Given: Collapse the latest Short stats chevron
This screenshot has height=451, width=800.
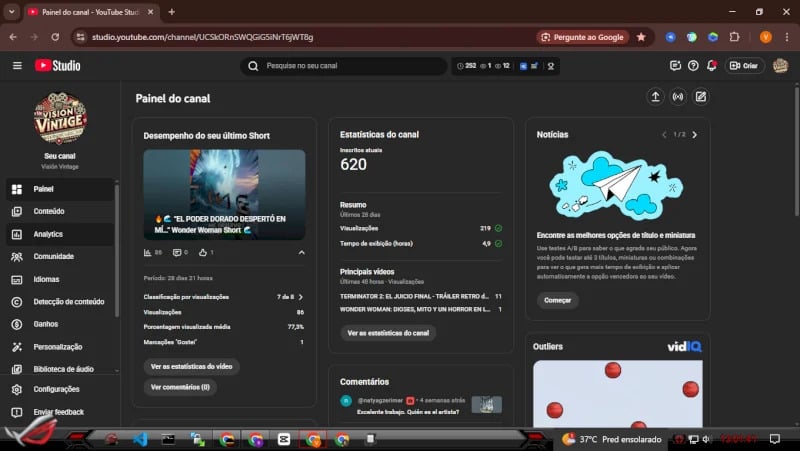Looking at the screenshot, I should (x=301, y=253).
